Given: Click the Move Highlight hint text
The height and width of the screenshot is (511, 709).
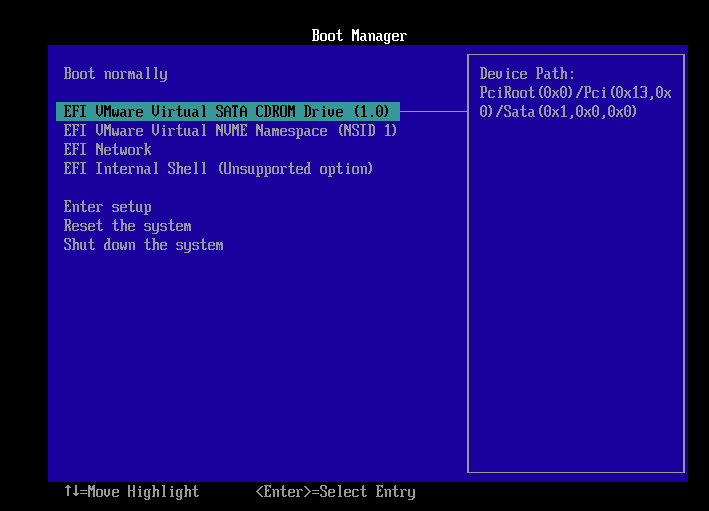Looking at the screenshot, I should pyautogui.click(x=132, y=492).
